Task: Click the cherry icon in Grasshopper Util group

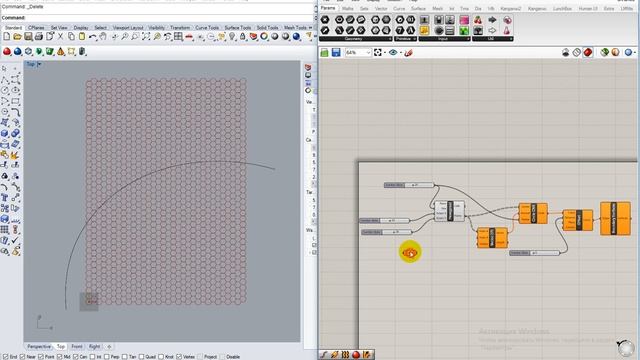Action: pos(478,20)
